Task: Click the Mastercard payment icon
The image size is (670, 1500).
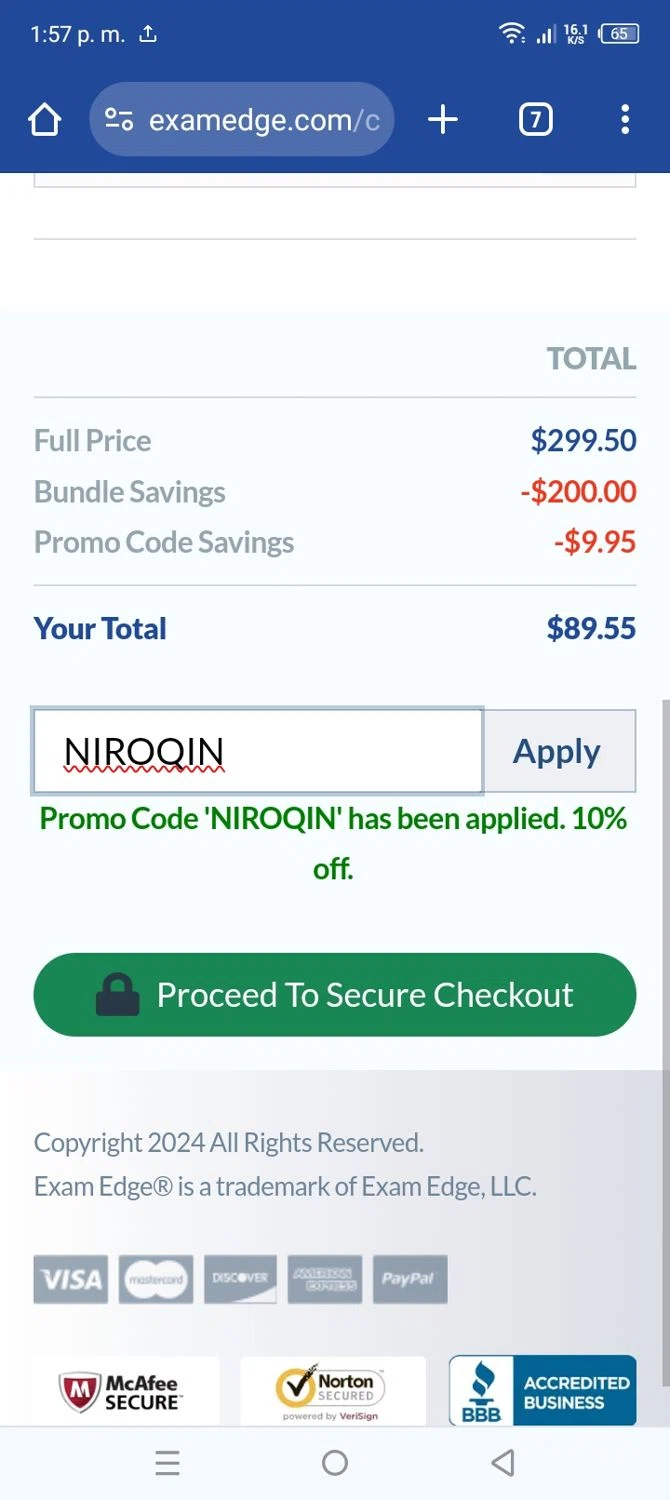Action: point(156,1279)
